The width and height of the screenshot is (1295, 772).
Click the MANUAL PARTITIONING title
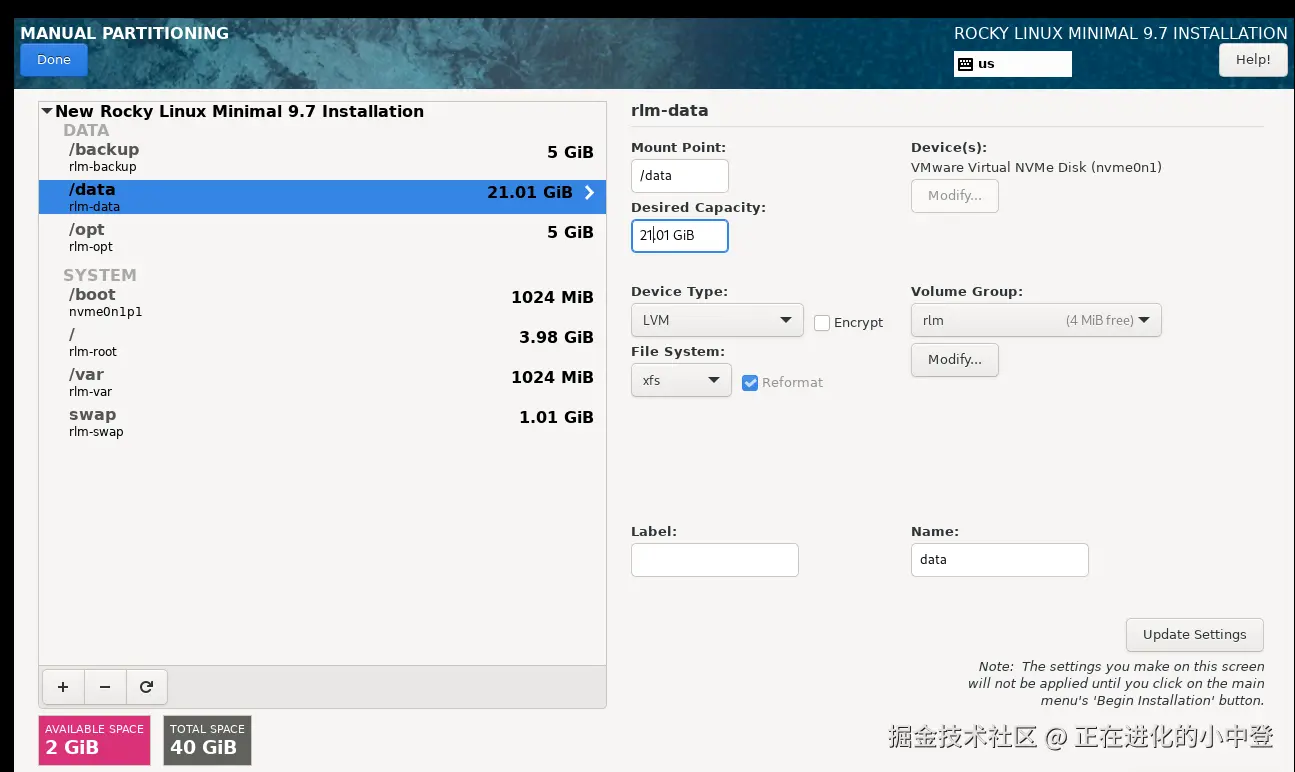pos(125,33)
